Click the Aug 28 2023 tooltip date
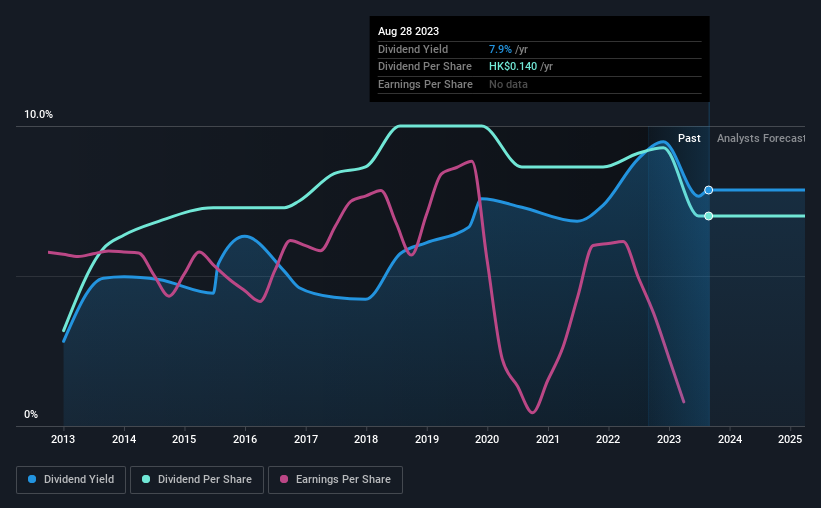Screen dimensions: 821x508 tap(408, 31)
